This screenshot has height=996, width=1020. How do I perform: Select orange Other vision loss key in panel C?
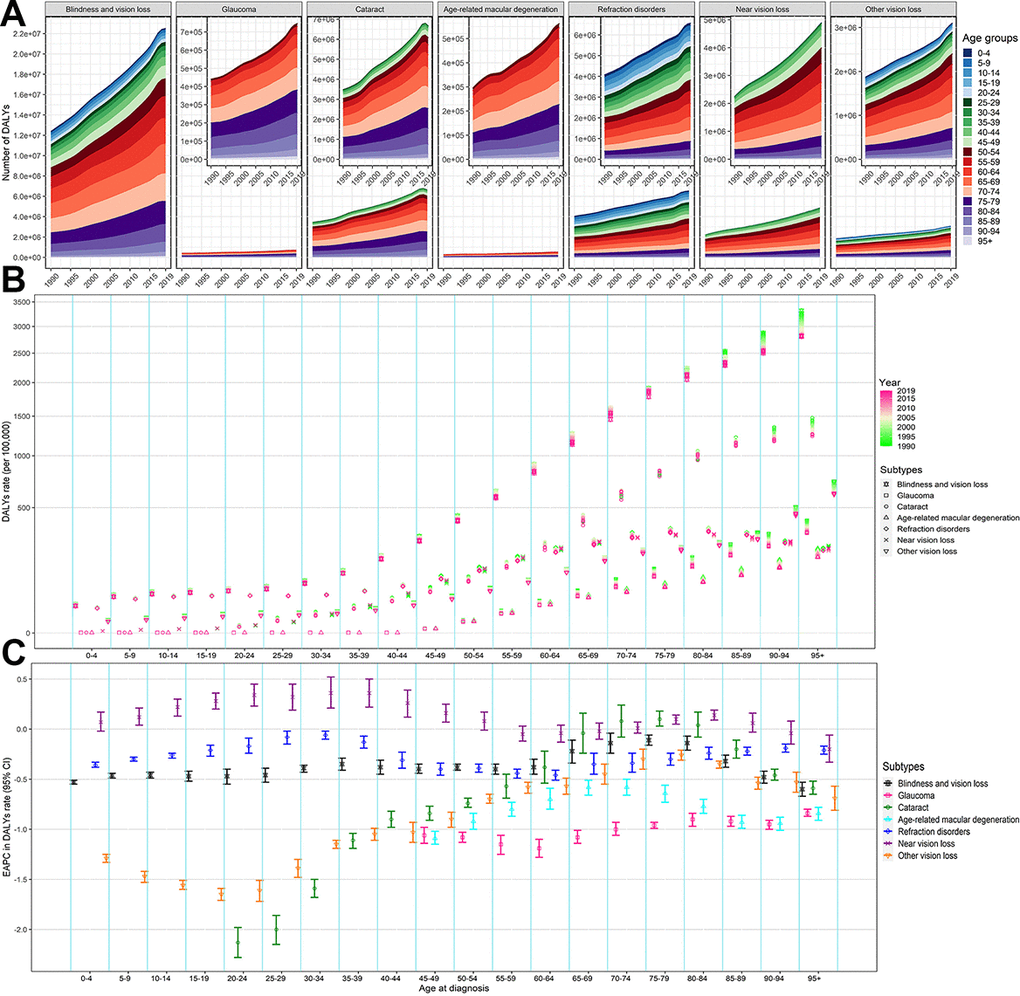pyautogui.click(x=890, y=856)
